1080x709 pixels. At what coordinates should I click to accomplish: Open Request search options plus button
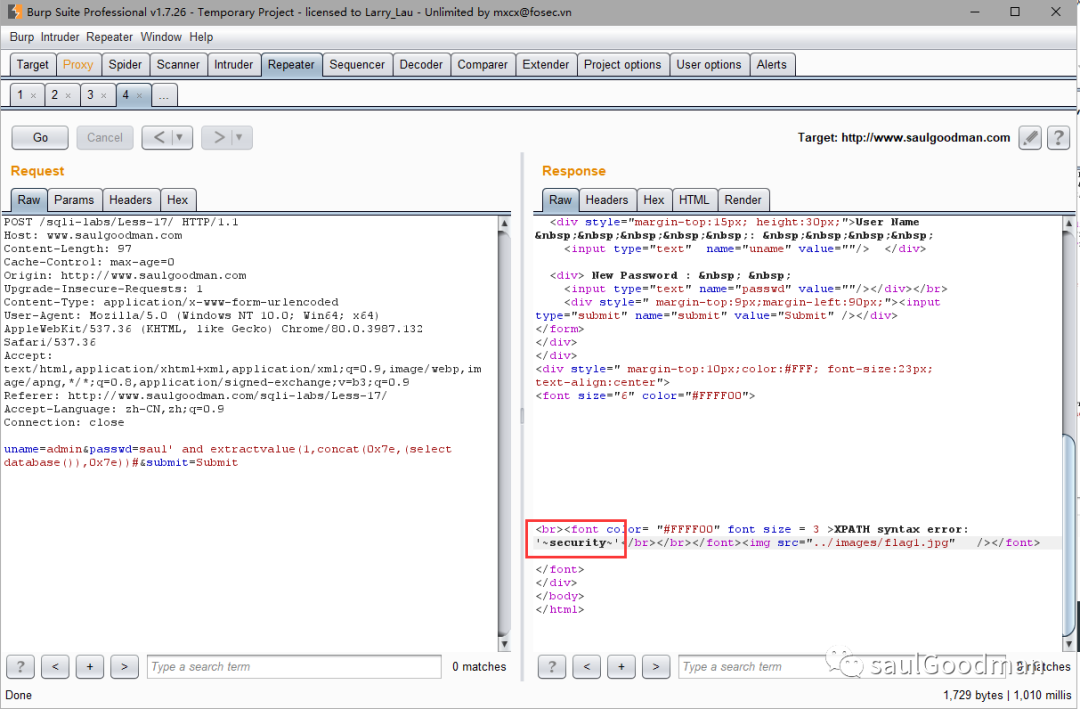(90, 667)
